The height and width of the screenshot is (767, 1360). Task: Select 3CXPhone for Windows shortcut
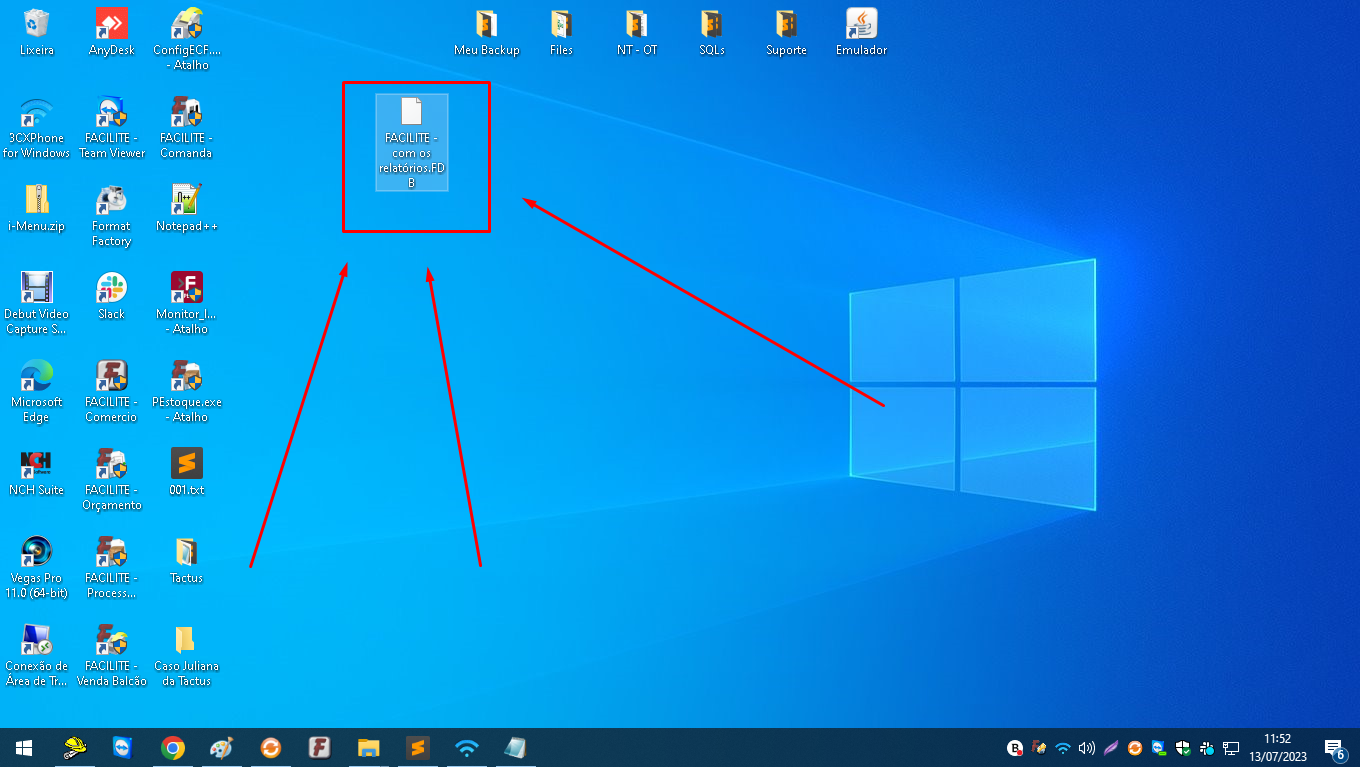pos(37,128)
